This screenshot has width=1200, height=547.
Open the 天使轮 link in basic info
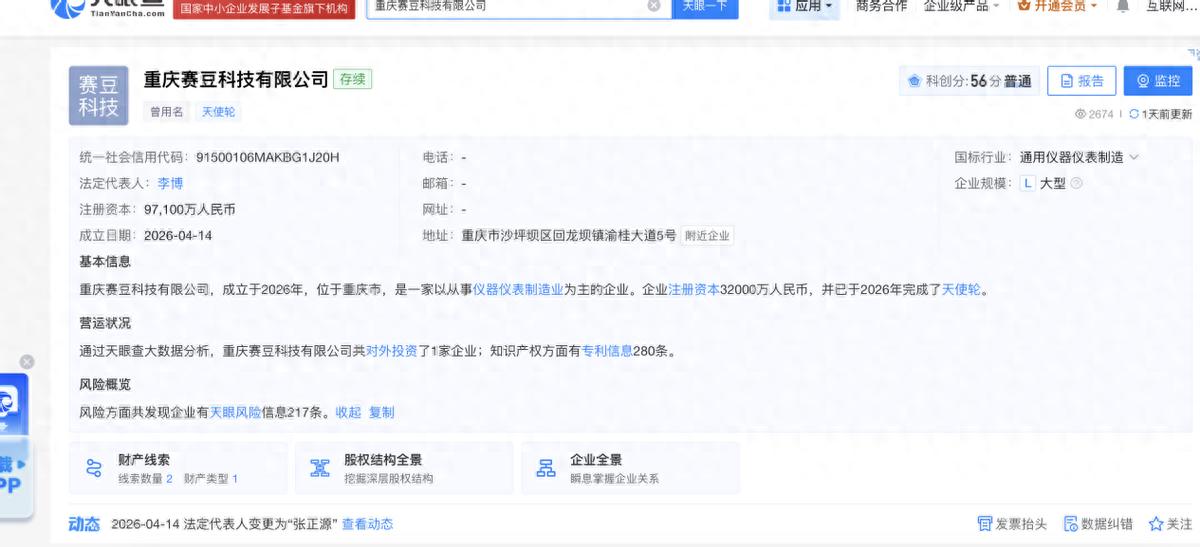[962, 290]
